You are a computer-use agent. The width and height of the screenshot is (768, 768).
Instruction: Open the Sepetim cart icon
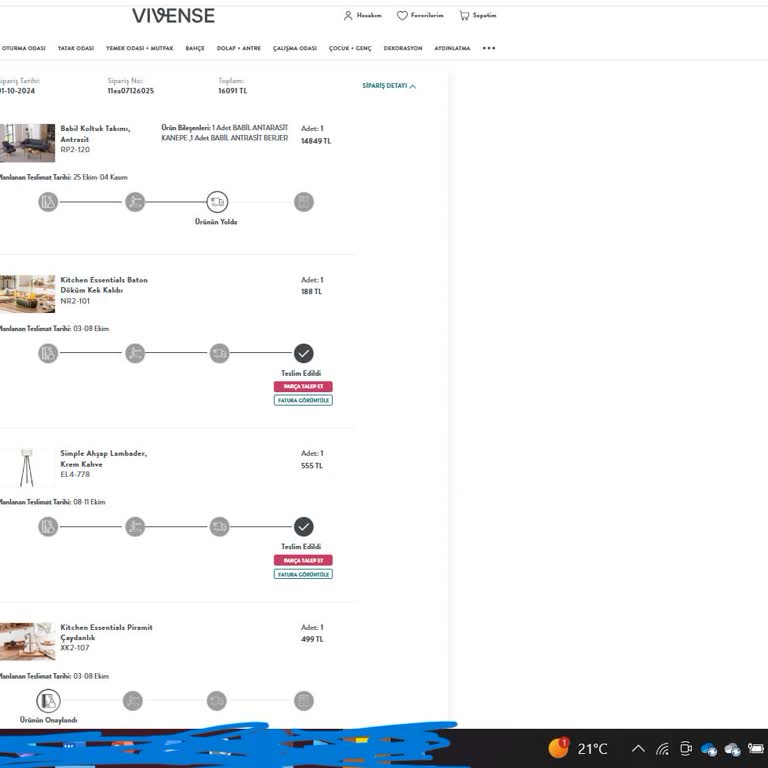click(464, 16)
